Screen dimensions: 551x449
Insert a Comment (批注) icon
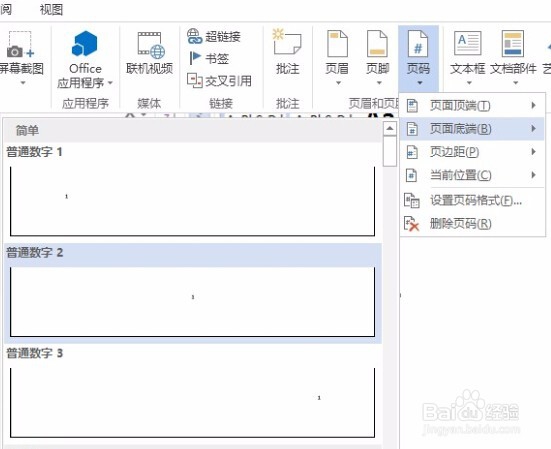tap(287, 42)
